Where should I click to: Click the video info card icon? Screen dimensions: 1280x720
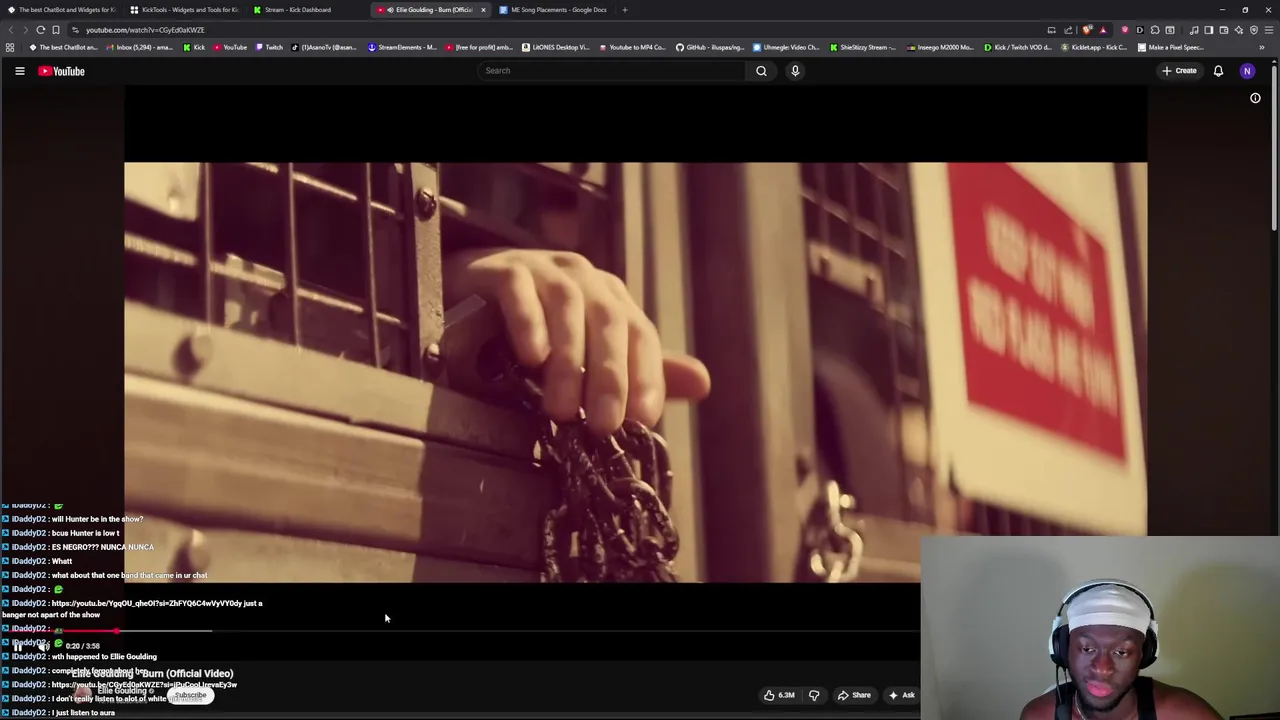coord(1255,98)
